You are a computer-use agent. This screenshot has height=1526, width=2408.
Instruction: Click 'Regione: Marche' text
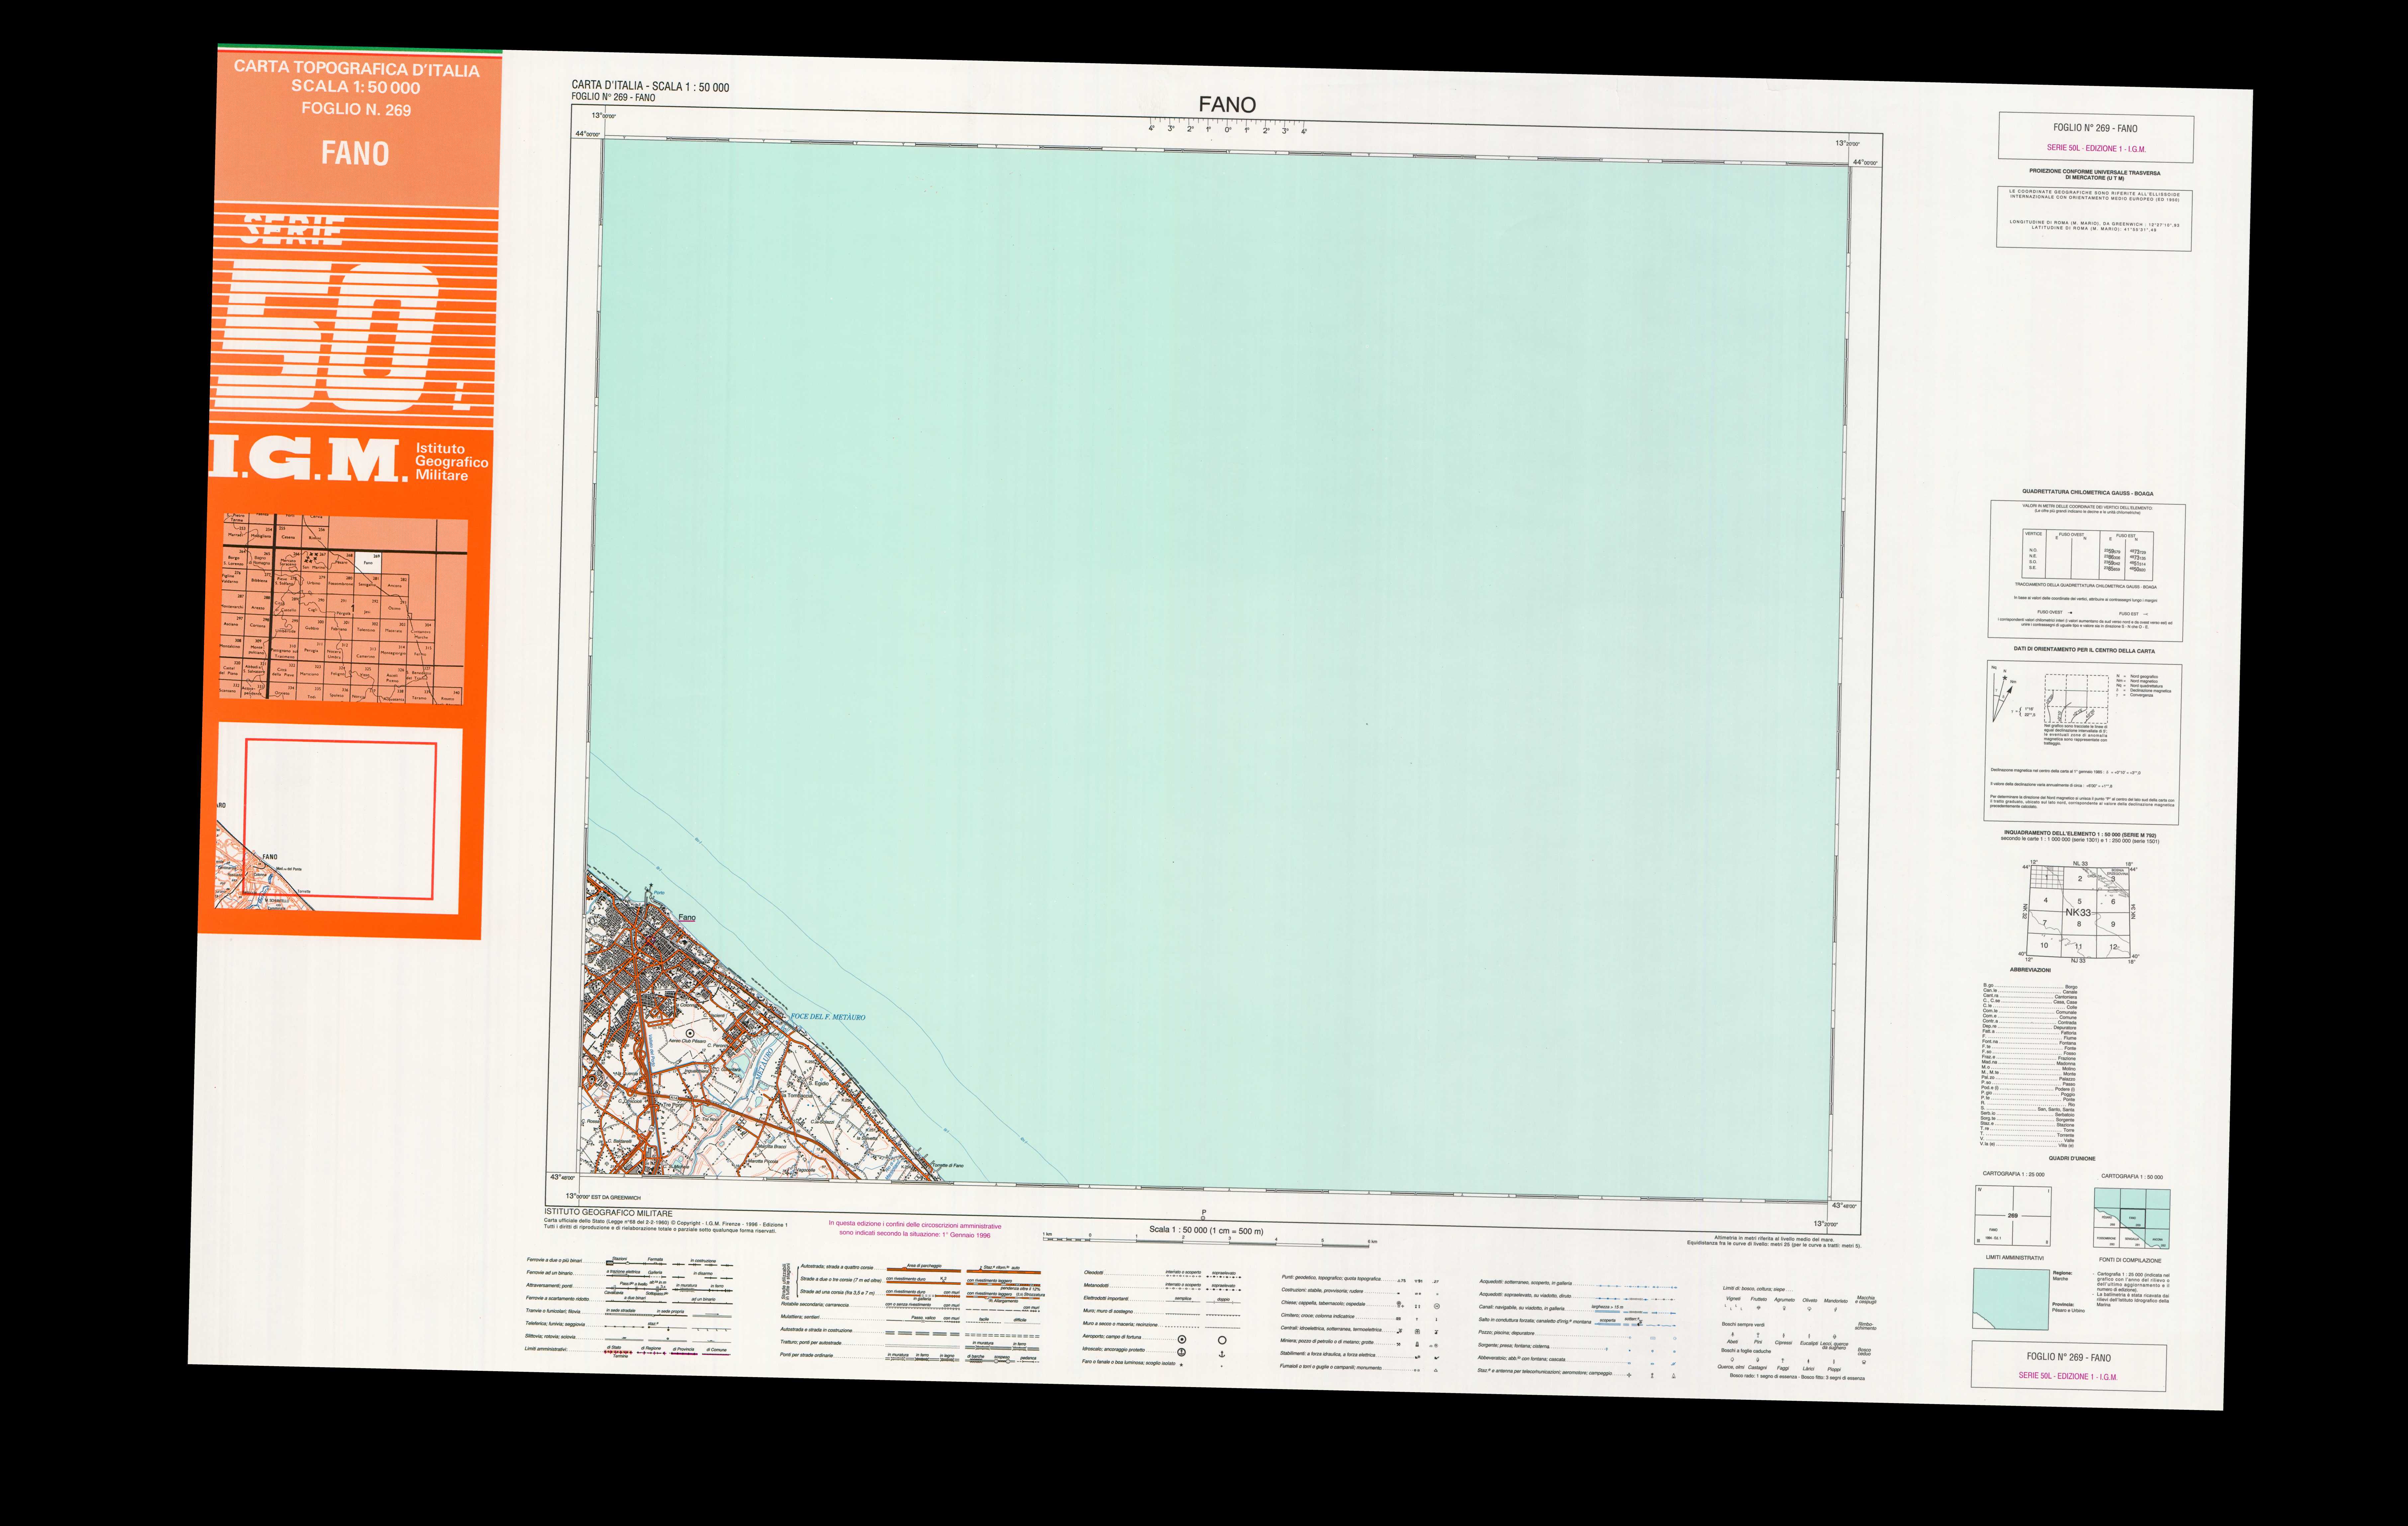[x=2063, y=1276]
